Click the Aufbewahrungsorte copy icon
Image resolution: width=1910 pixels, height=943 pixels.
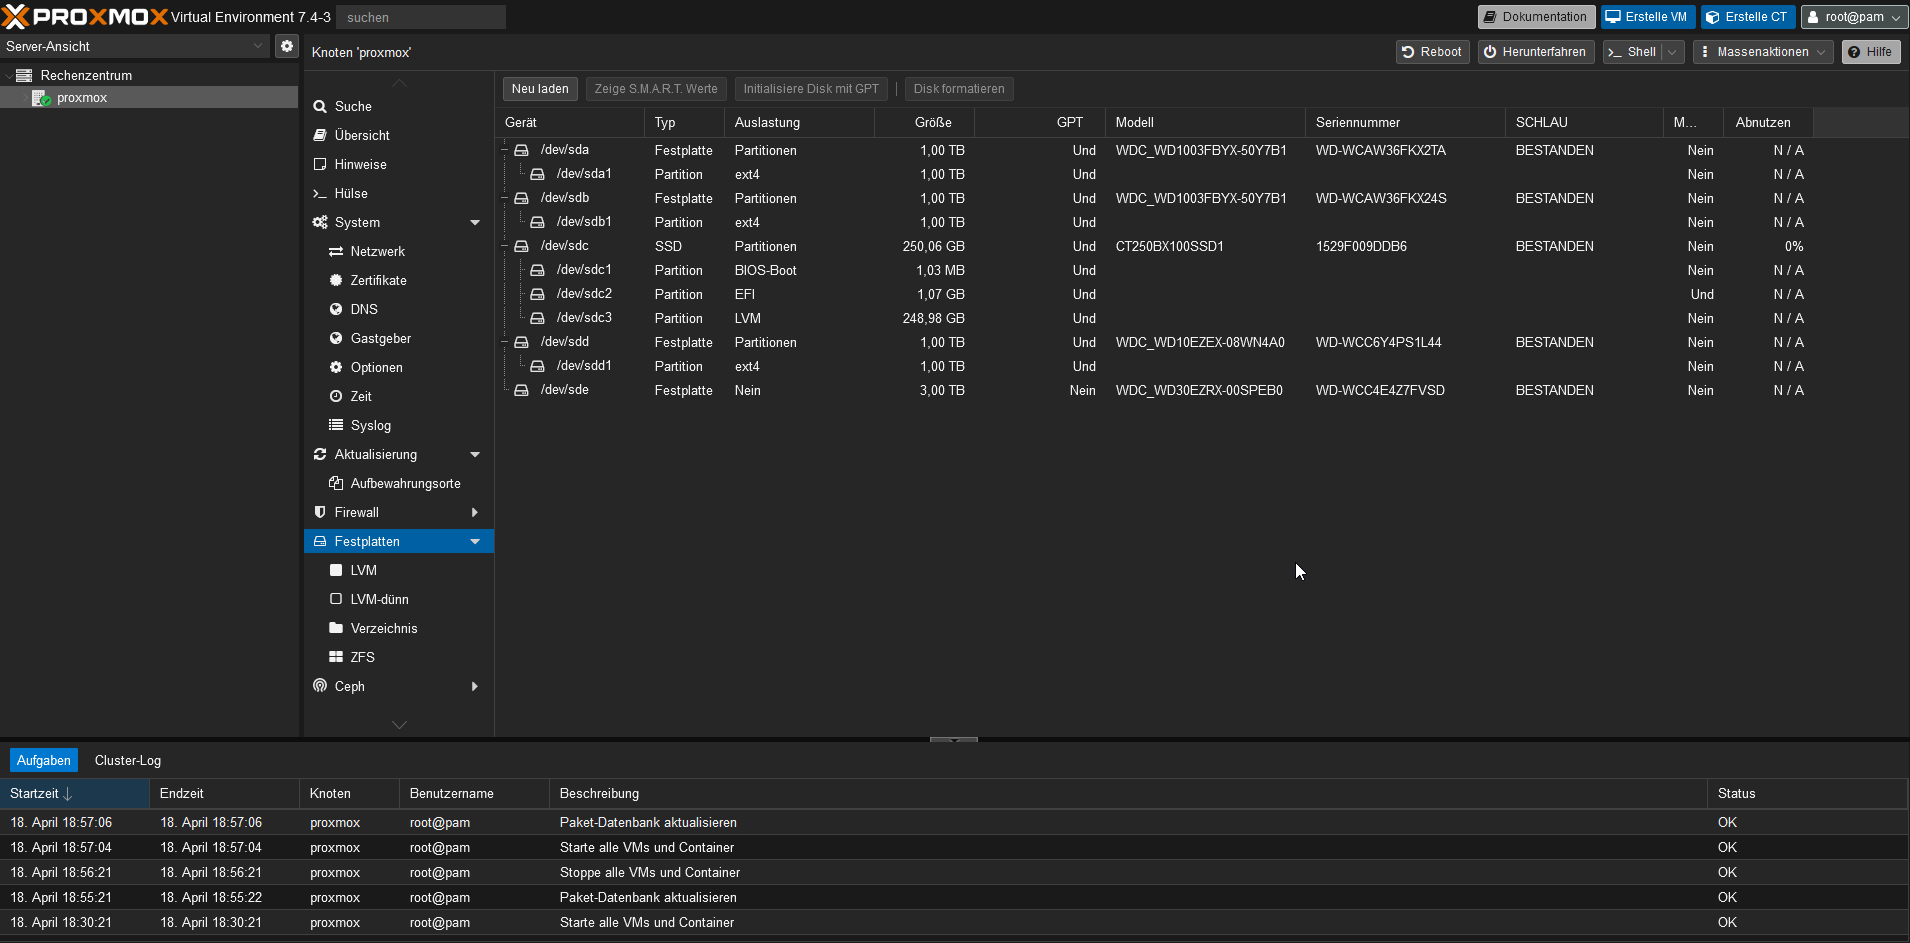point(336,483)
